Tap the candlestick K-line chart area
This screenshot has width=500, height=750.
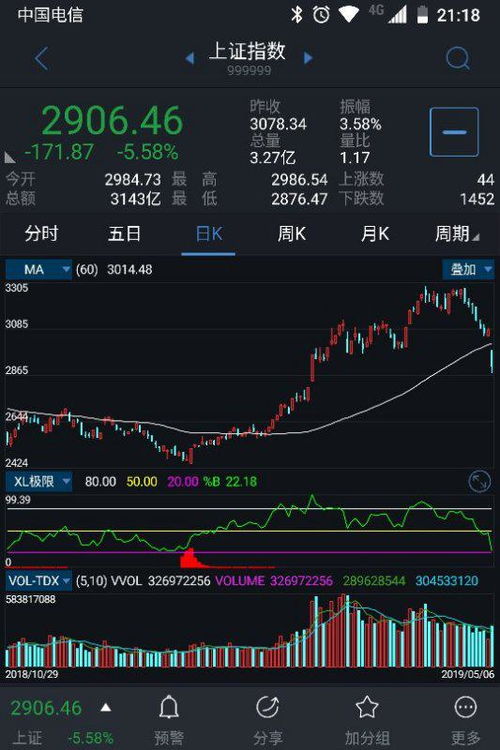tap(249, 375)
